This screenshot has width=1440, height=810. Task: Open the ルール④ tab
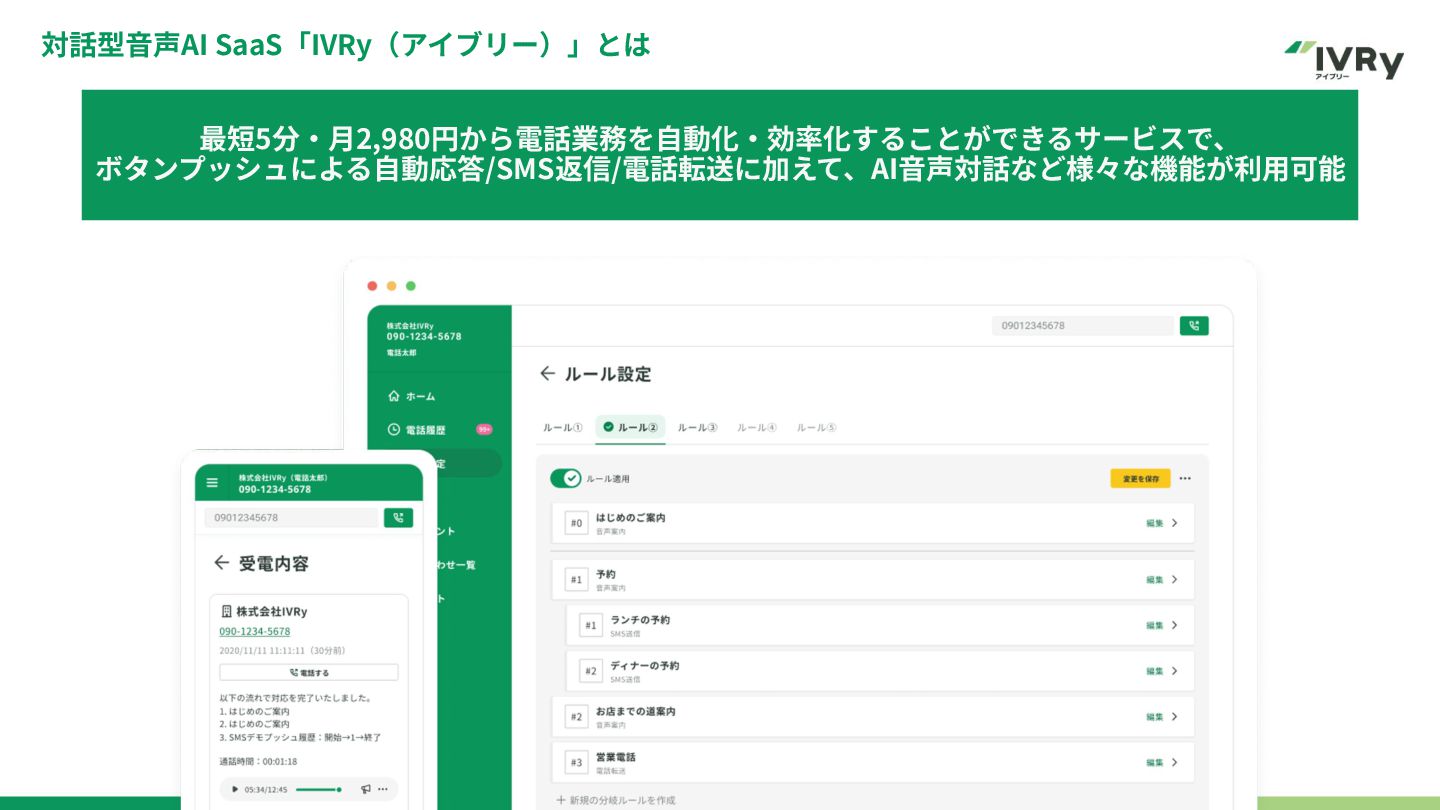coord(757,428)
